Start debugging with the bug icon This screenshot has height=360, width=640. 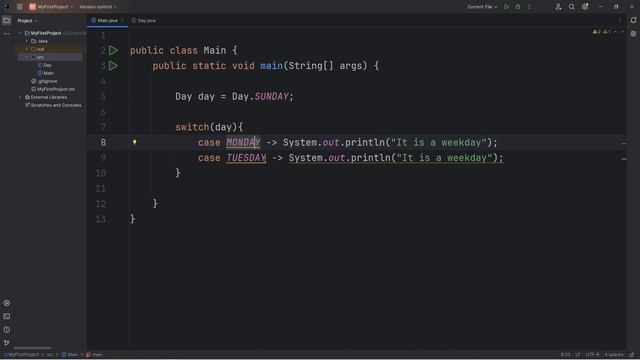coord(518,7)
